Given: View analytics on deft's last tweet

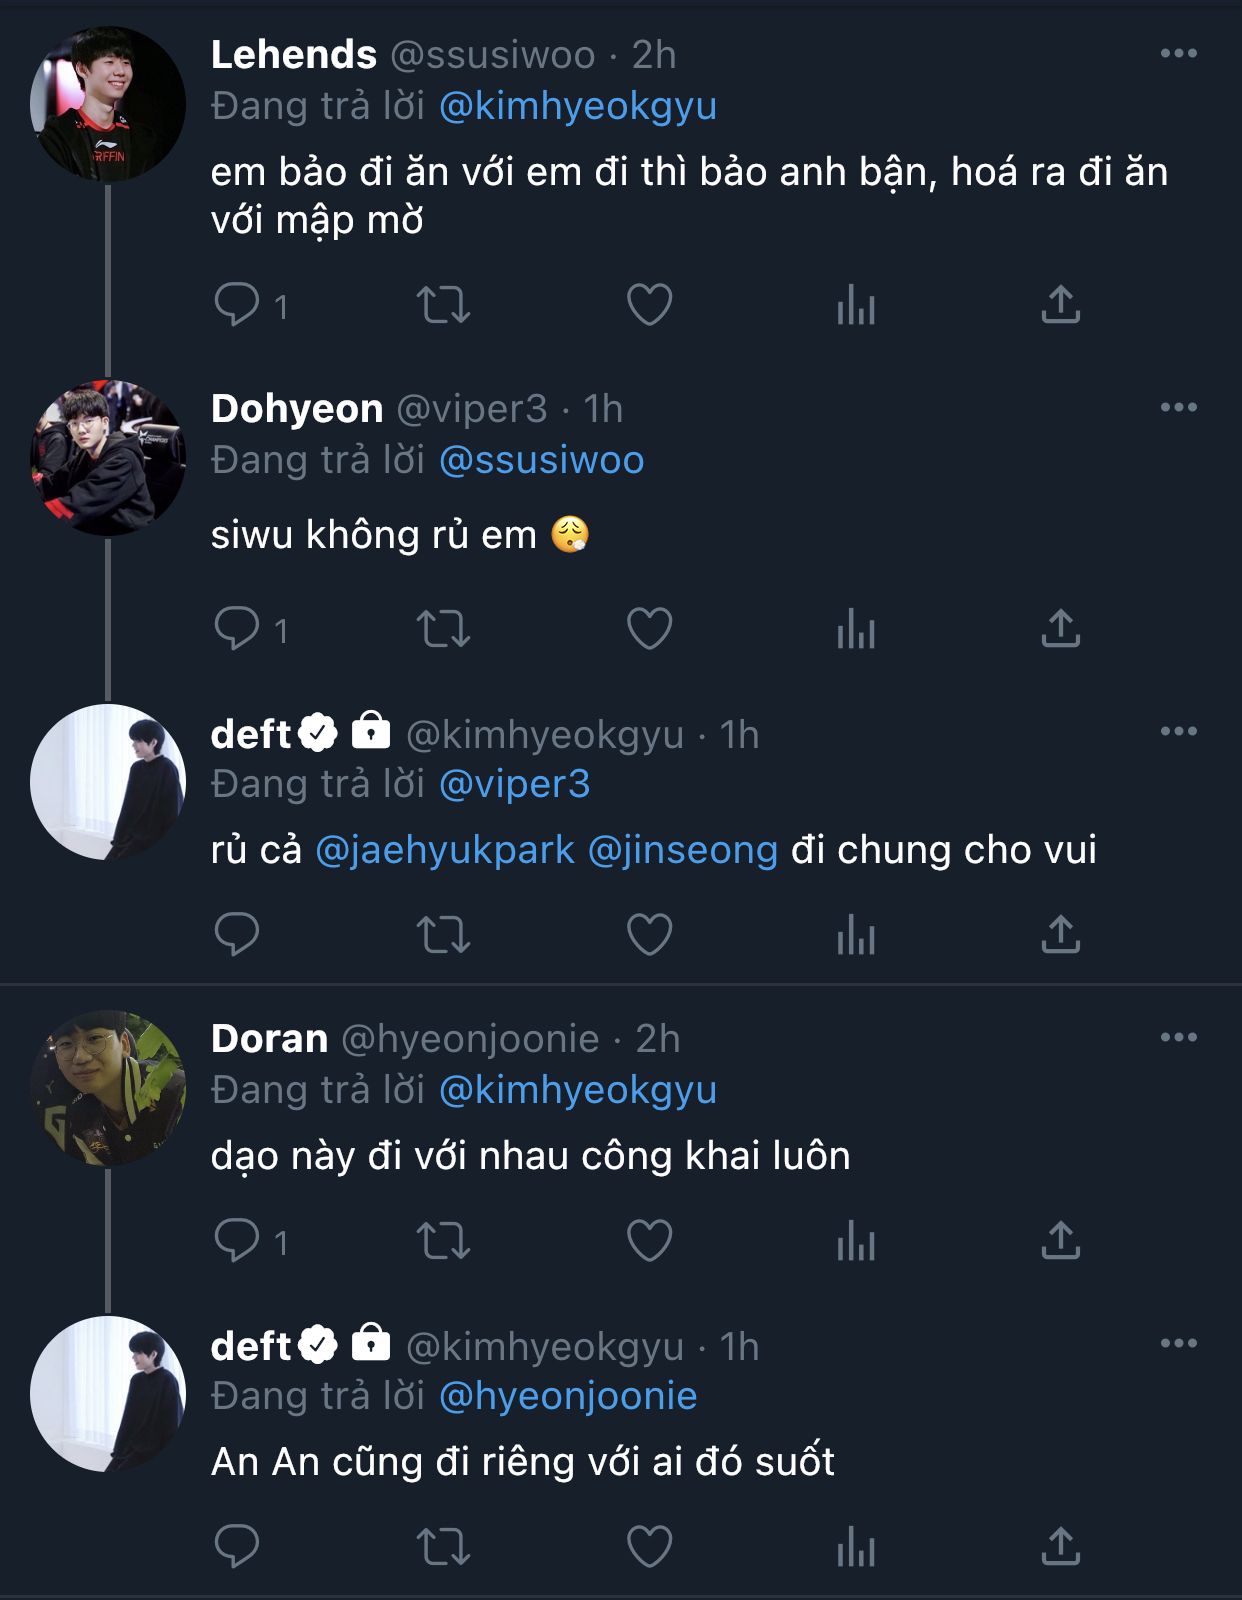Looking at the screenshot, I should point(856,1547).
